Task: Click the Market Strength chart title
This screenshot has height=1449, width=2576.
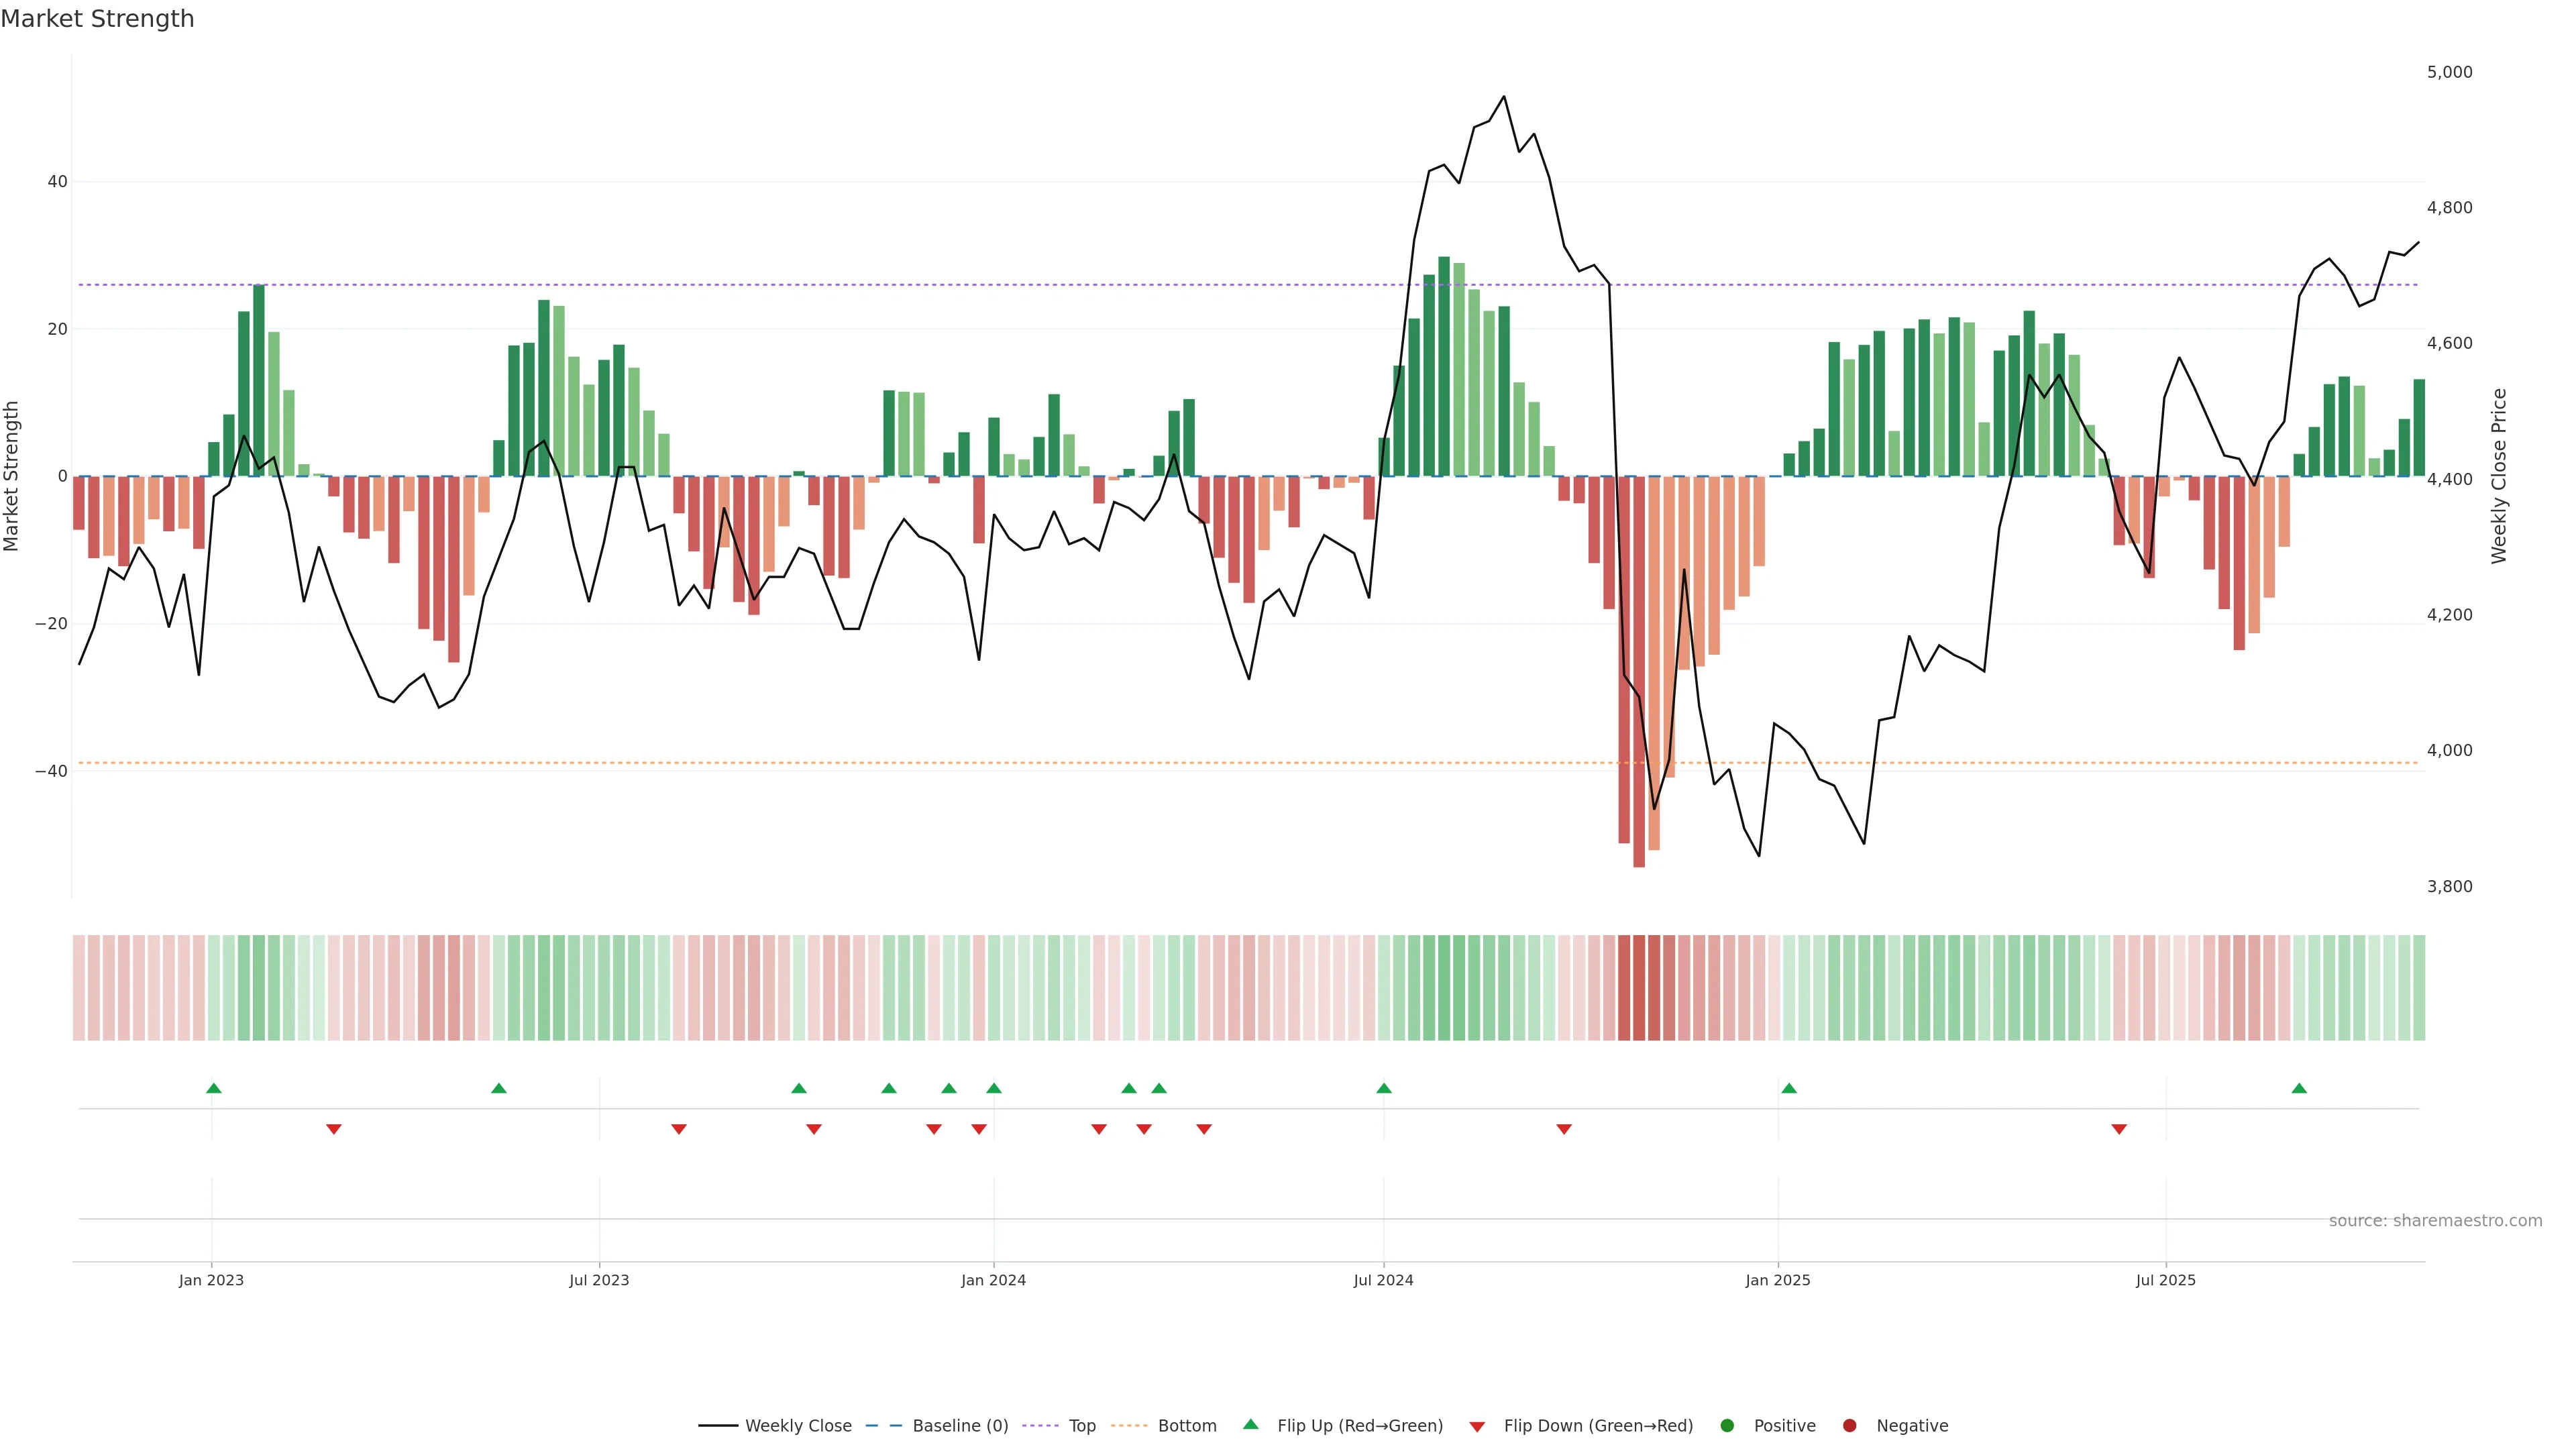Action: coord(97,19)
